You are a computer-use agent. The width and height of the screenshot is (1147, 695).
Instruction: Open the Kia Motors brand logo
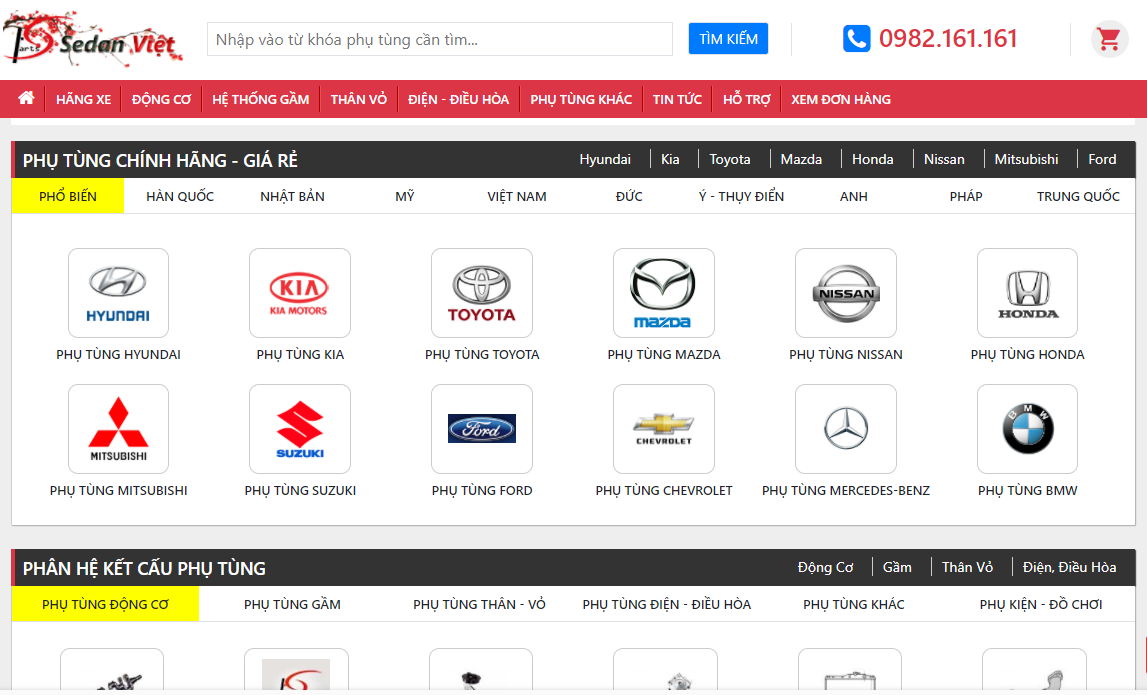(x=300, y=293)
